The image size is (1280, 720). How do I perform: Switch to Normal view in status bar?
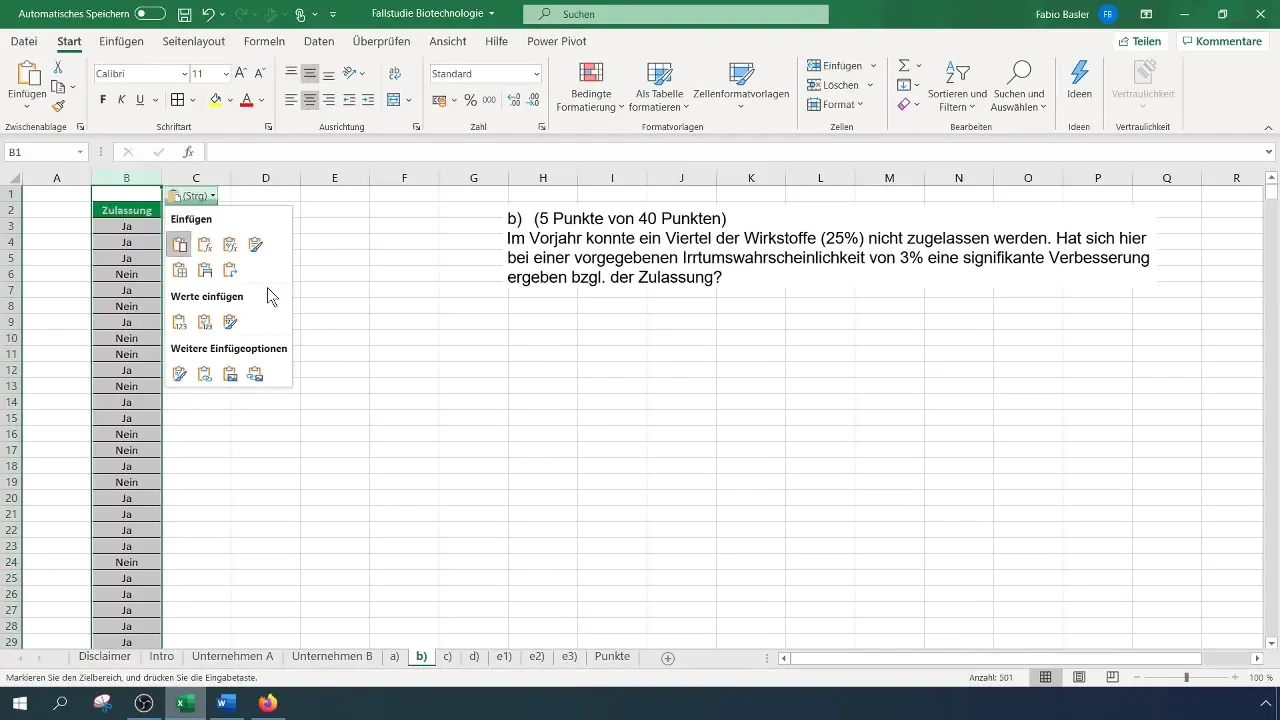click(1045, 677)
